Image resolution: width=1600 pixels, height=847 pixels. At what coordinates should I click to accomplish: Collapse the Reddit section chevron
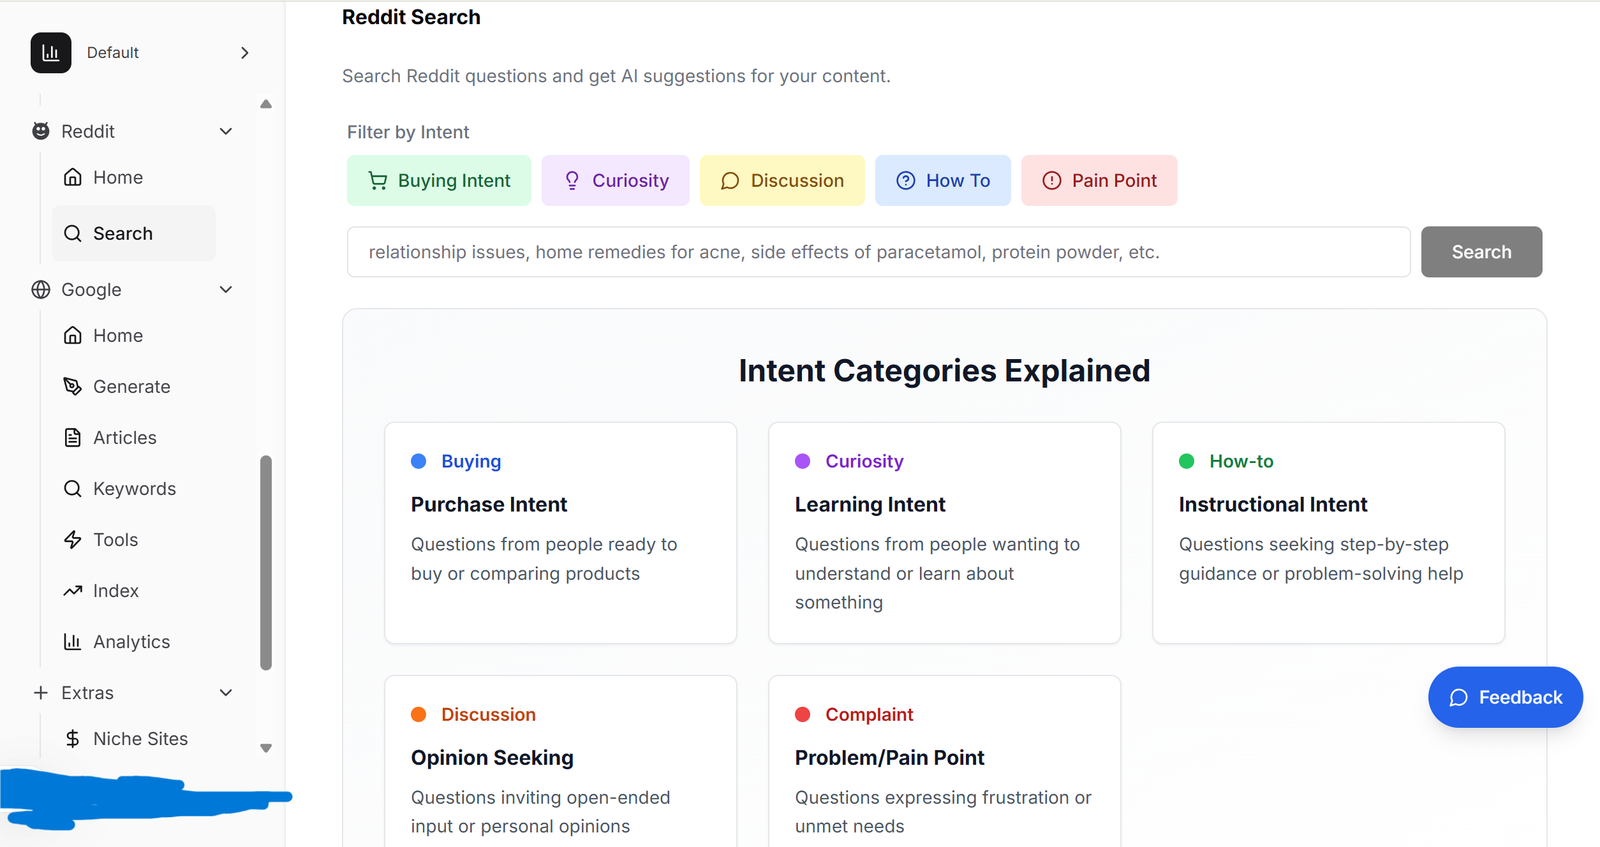point(226,131)
